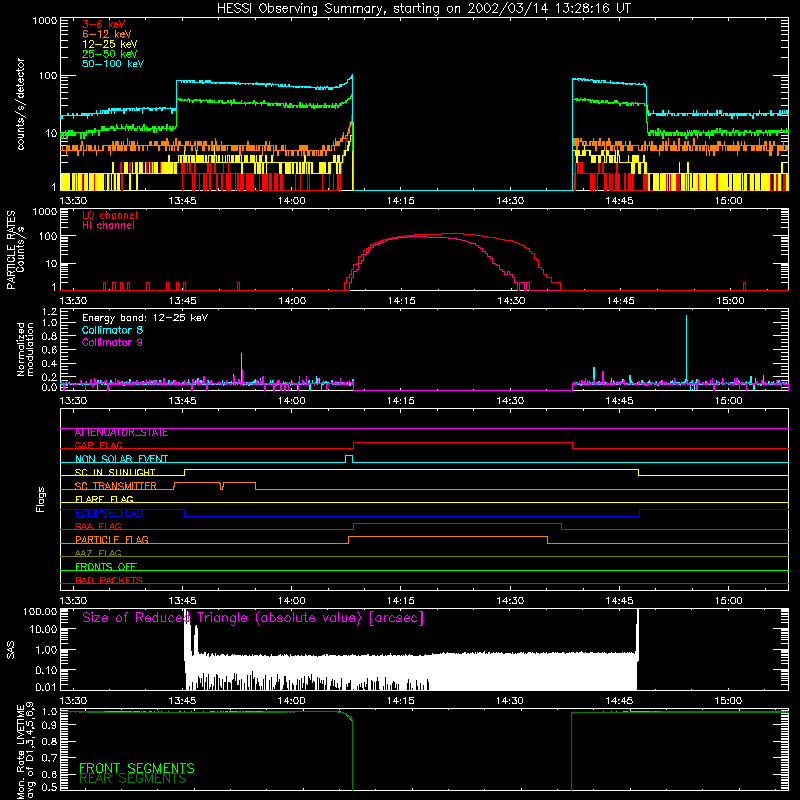Image resolution: width=800 pixels, height=800 pixels.
Task: Click the SAA_FLAG label
Action: point(98,526)
